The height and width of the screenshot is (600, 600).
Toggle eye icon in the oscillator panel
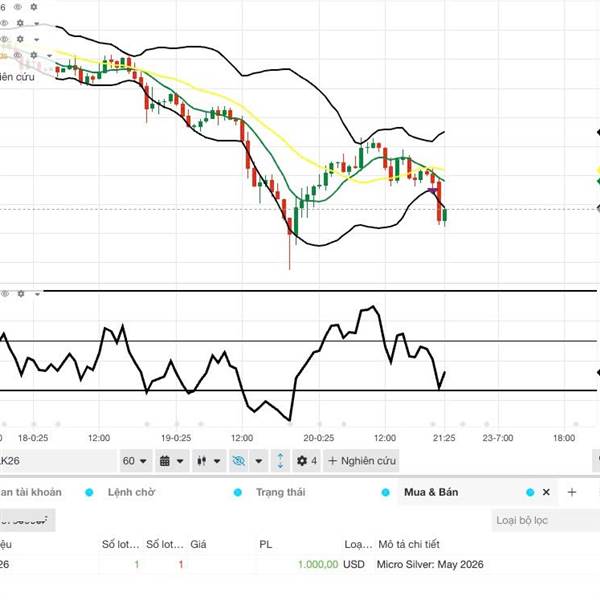tap(5, 294)
